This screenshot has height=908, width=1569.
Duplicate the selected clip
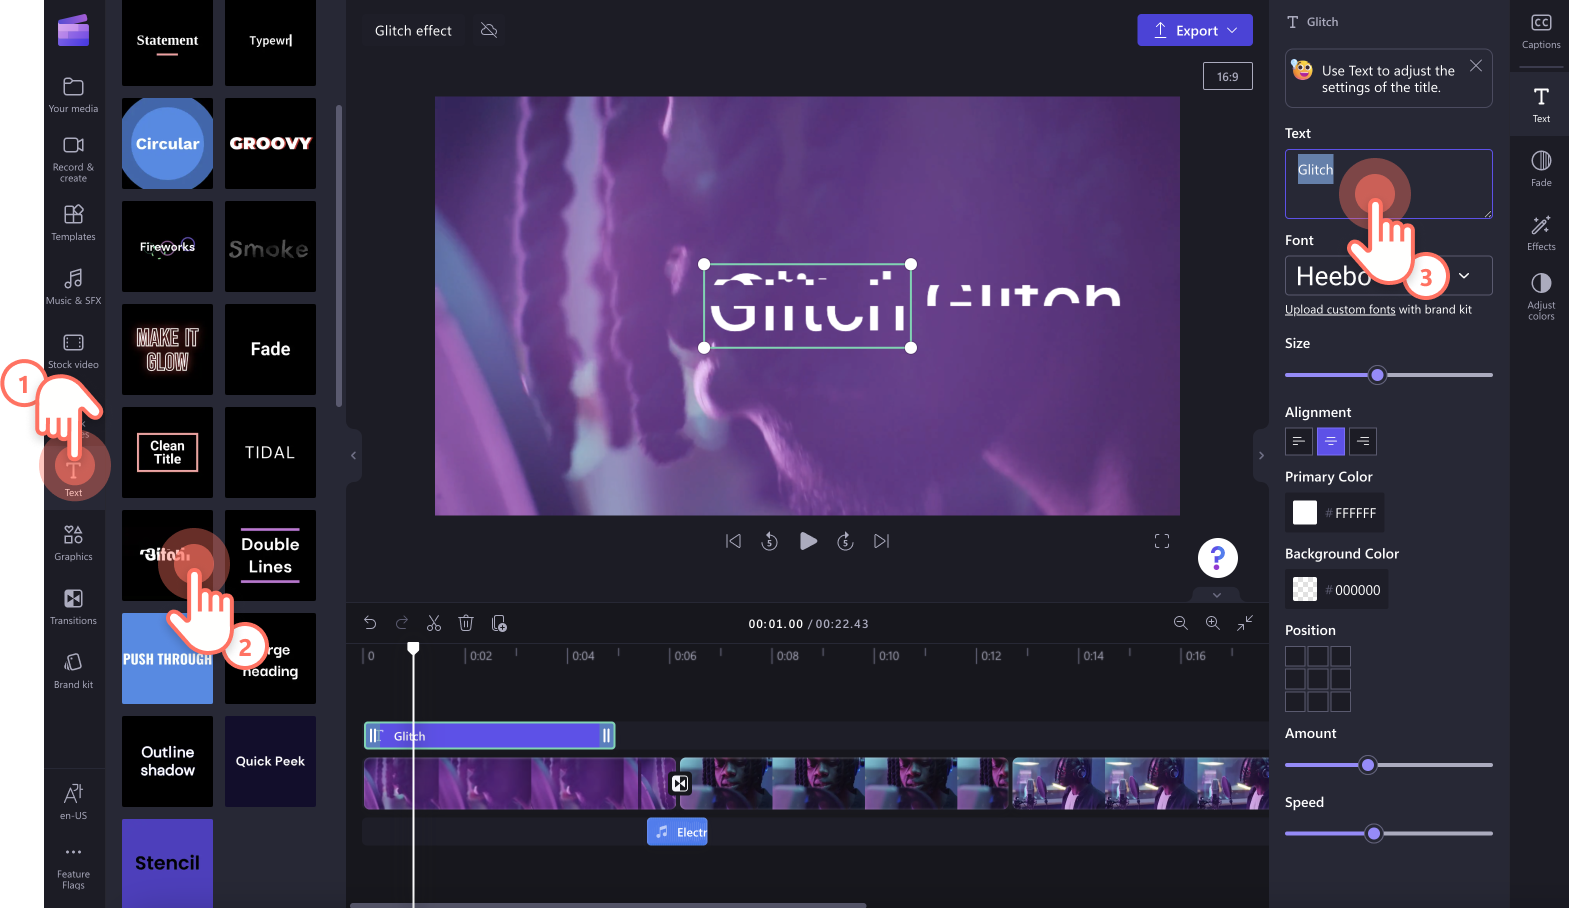[x=499, y=623]
